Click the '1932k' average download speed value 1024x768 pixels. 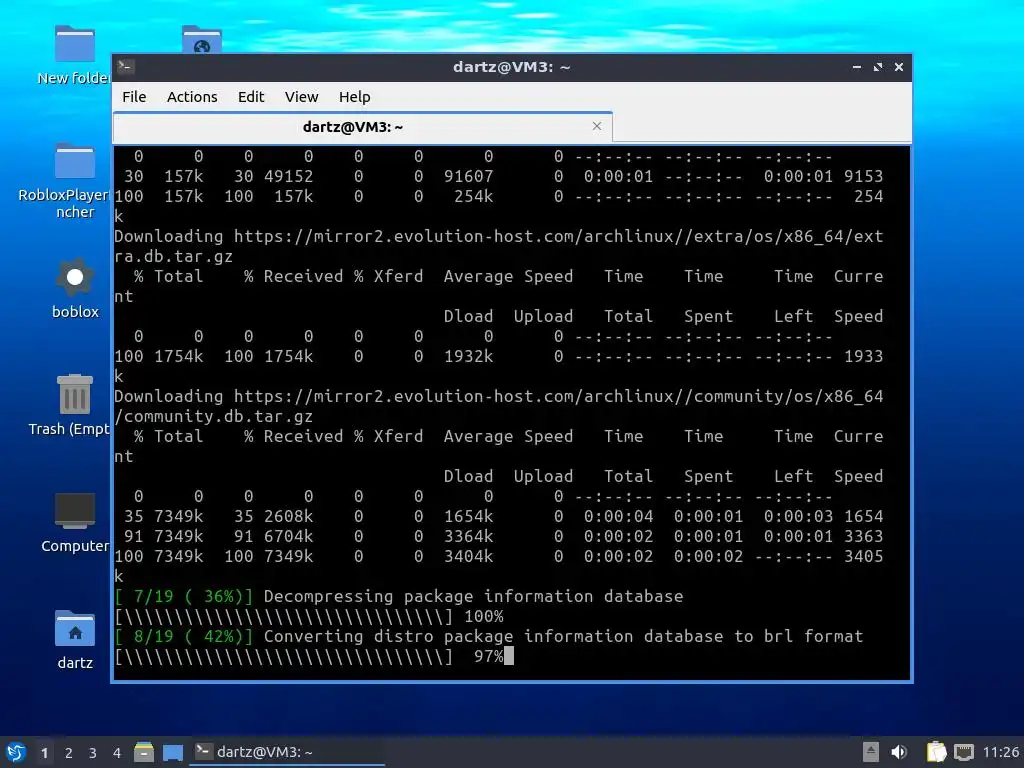tap(468, 357)
